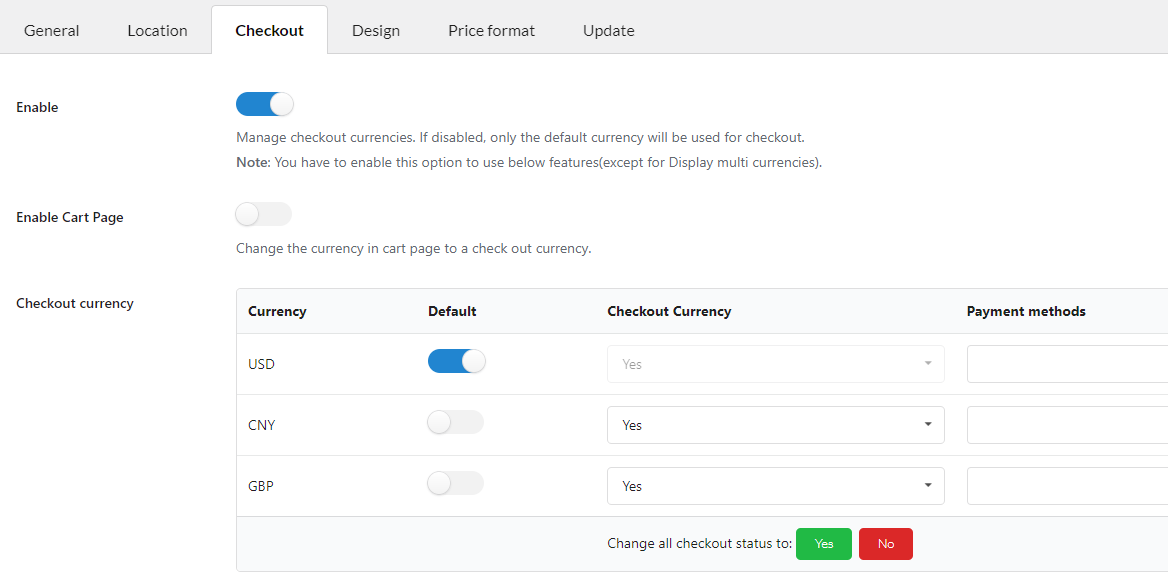The width and height of the screenshot is (1168, 580).
Task: Open GBP Checkout Currency dropdown
Action: pos(775,486)
